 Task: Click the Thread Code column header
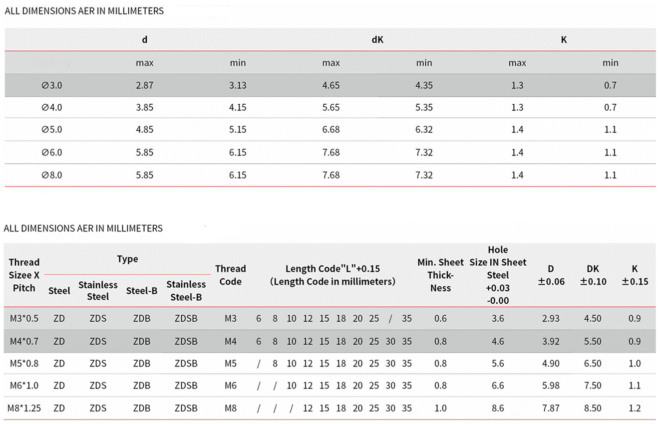coord(230,275)
